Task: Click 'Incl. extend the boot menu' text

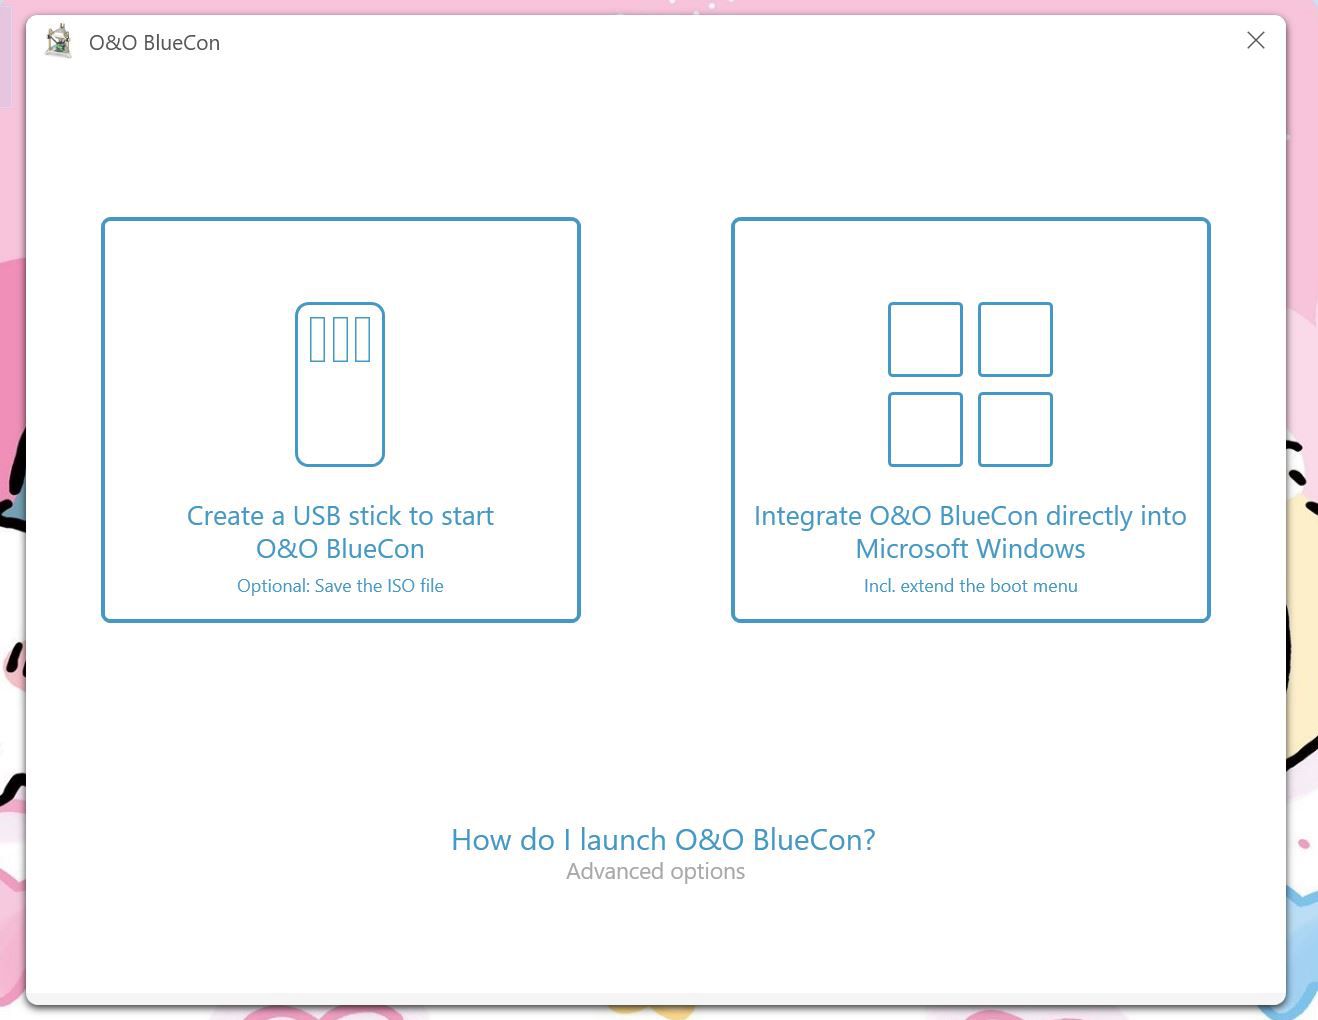Action: tap(971, 585)
